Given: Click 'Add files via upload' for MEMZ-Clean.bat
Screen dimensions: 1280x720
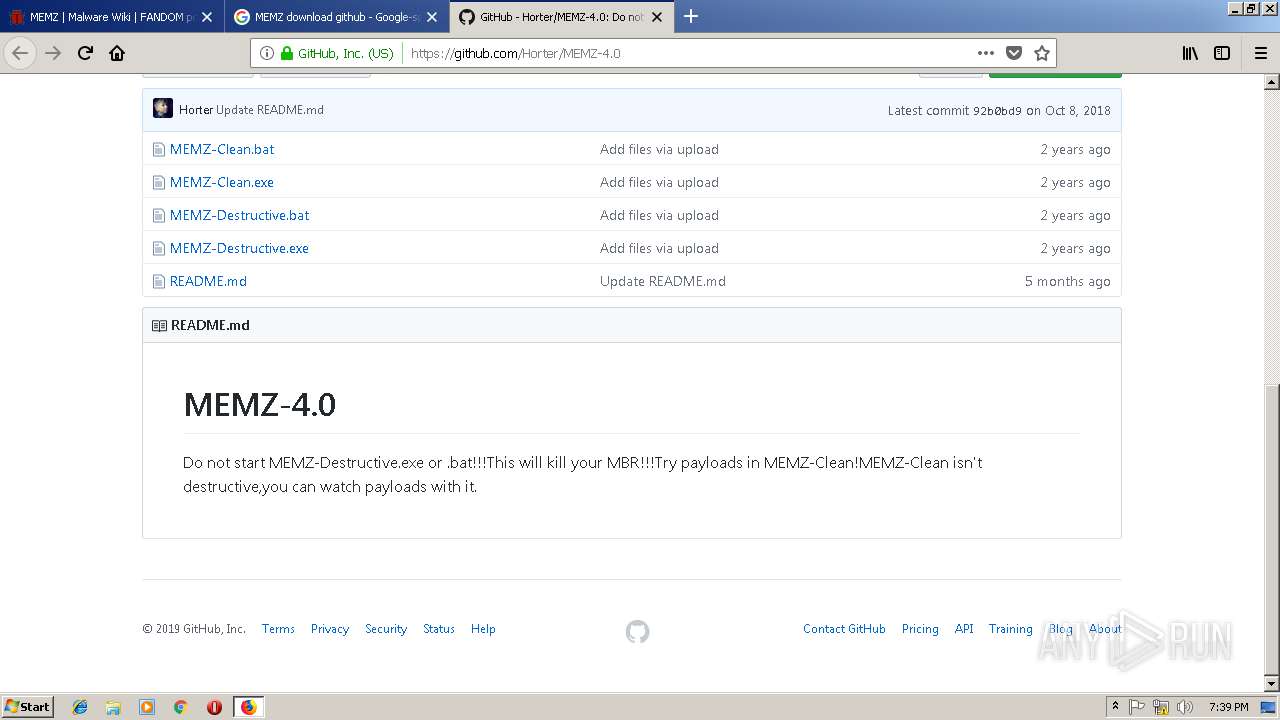Looking at the screenshot, I should pyautogui.click(x=659, y=149).
